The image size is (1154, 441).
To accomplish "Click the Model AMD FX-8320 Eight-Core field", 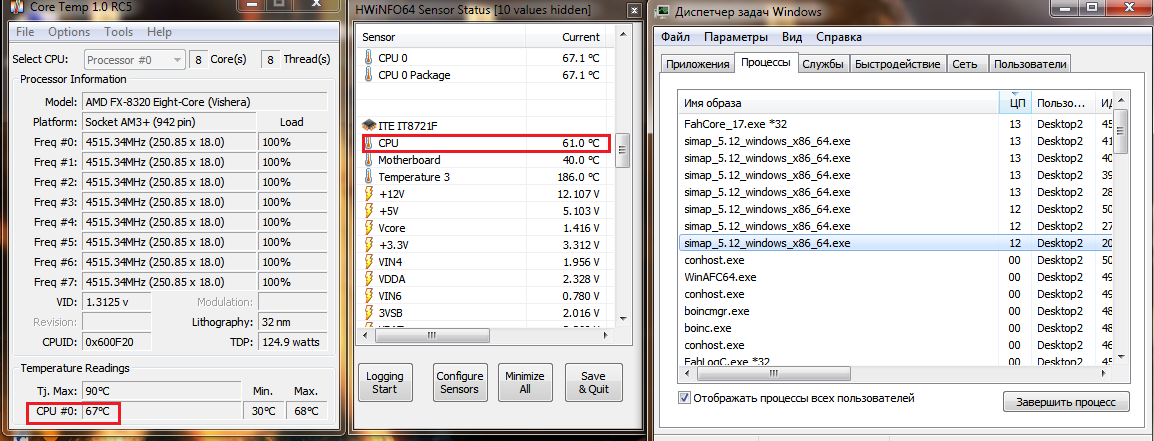I will (206, 102).
